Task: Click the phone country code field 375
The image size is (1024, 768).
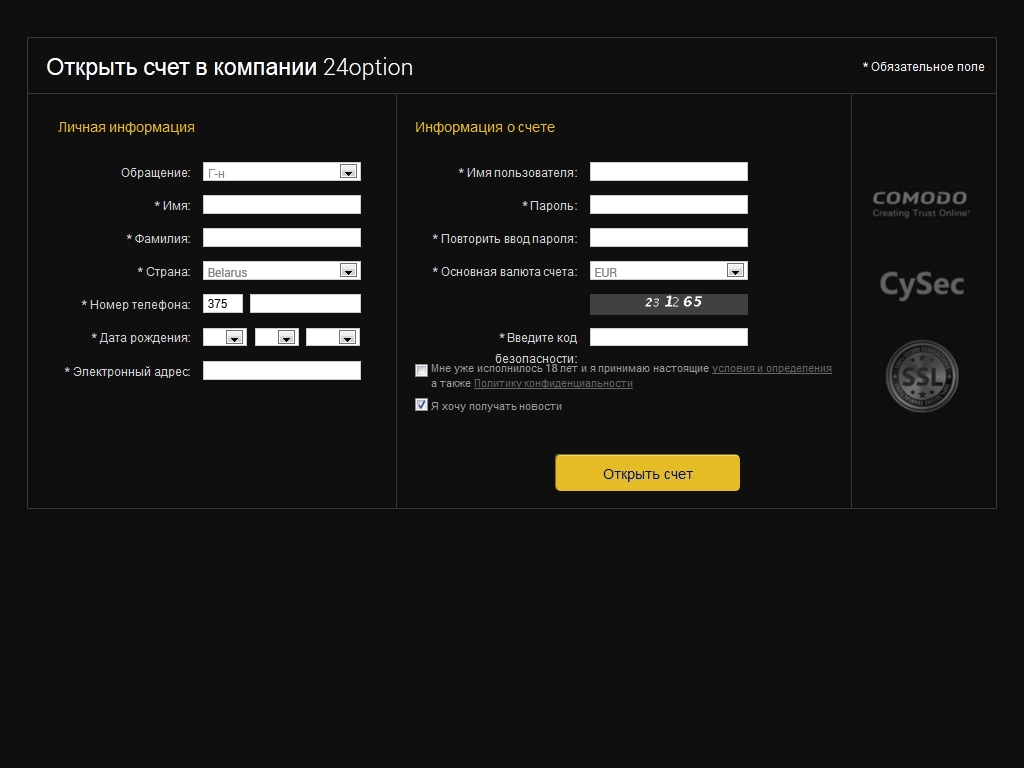Action: (x=223, y=304)
